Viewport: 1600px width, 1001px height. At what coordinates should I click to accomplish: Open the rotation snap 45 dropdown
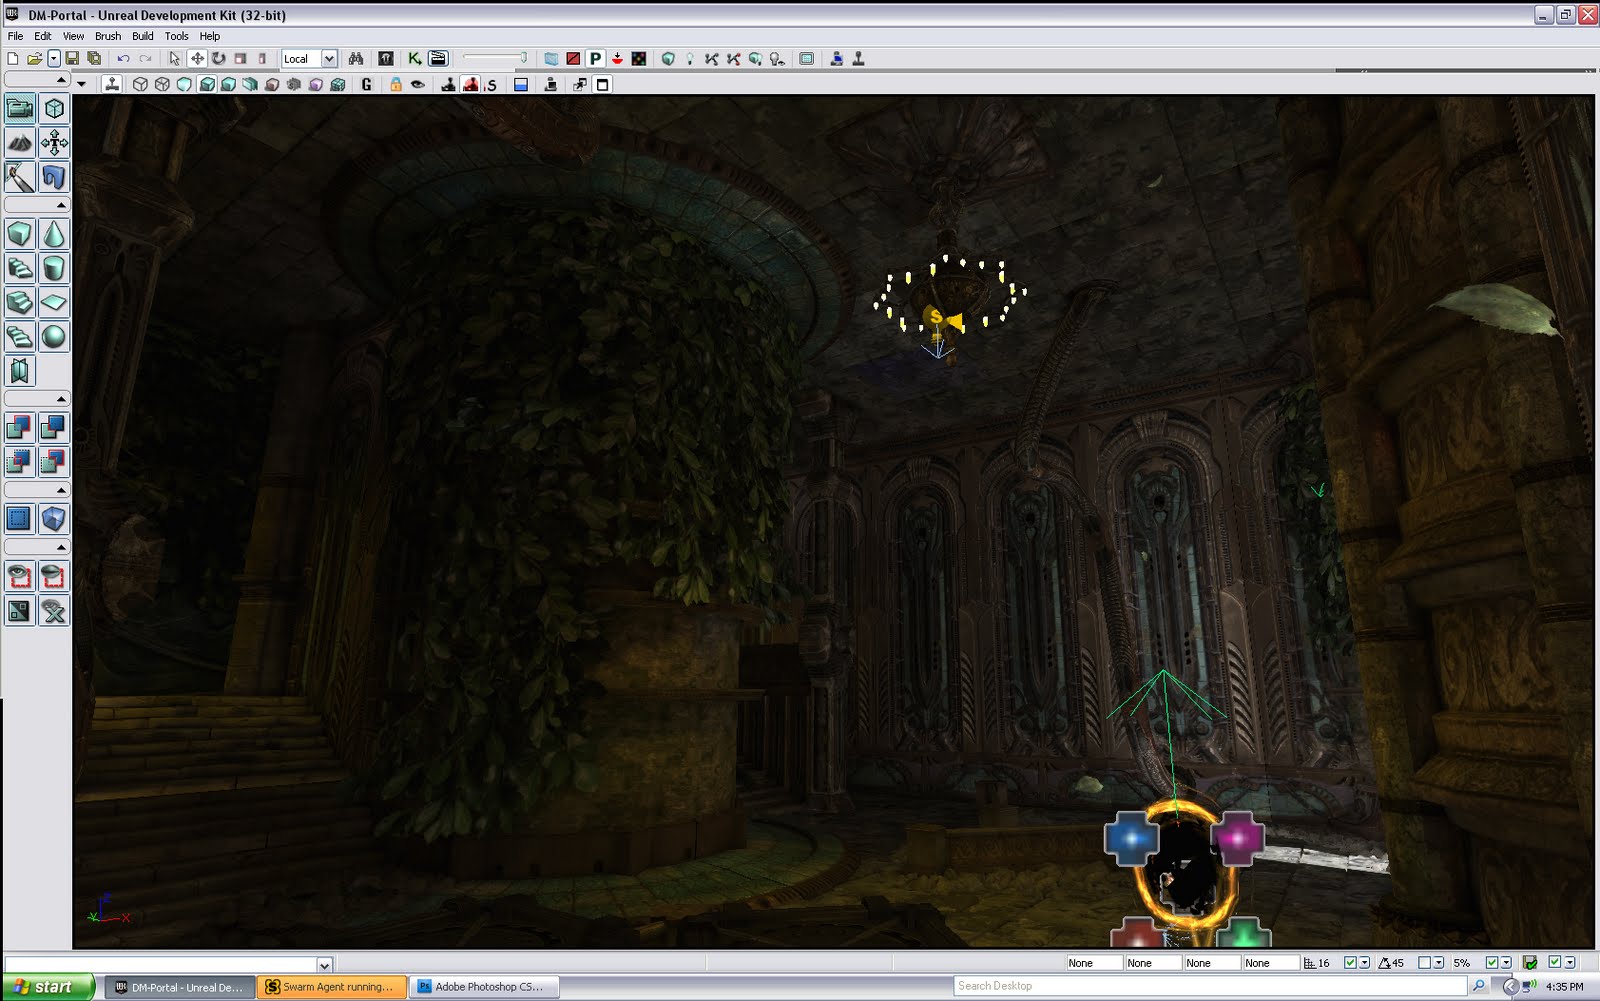click(1438, 963)
